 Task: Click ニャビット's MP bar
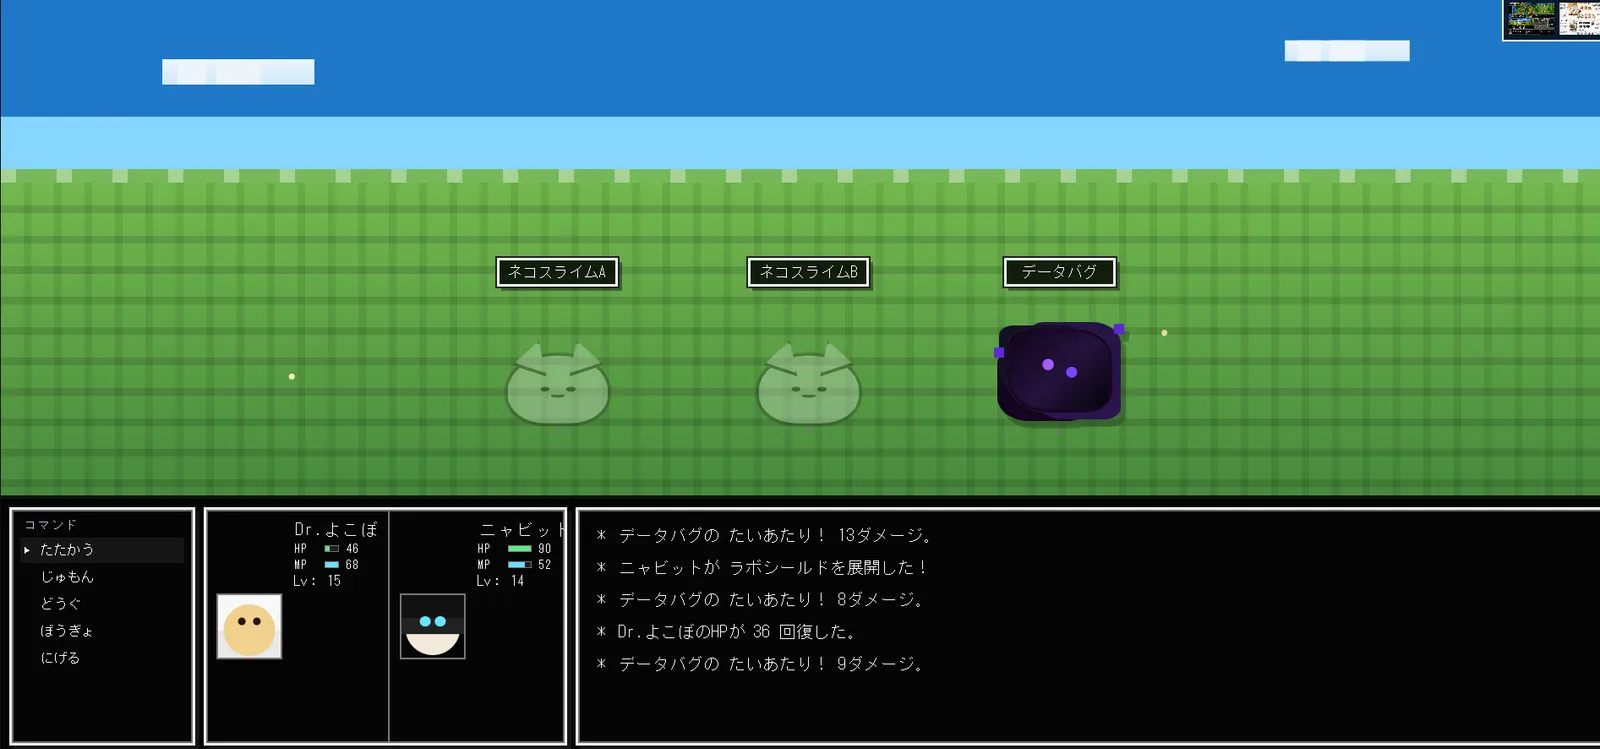(520, 565)
